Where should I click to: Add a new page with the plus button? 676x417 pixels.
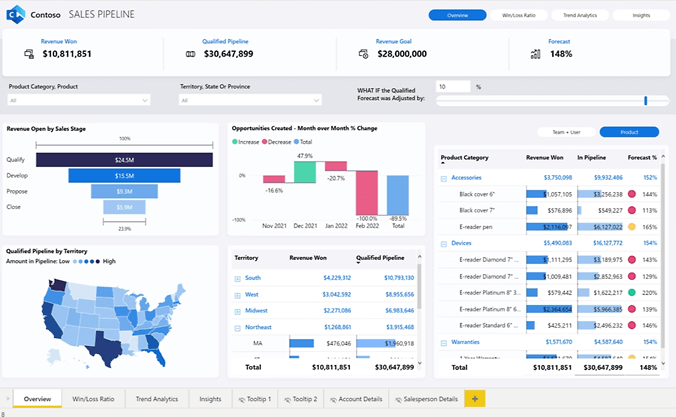pos(475,399)
